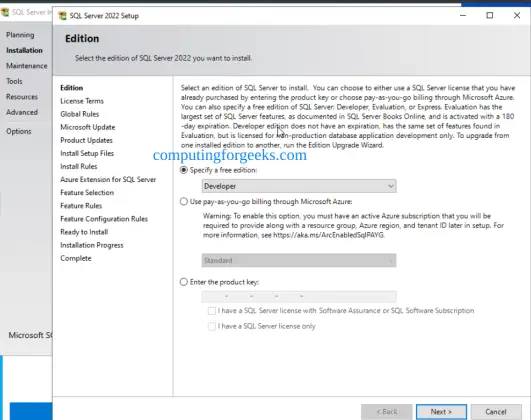Maximize the SQL Server 2022 Setup window
The height and width of the screenshot is (420, 531).
click(490, 15)
